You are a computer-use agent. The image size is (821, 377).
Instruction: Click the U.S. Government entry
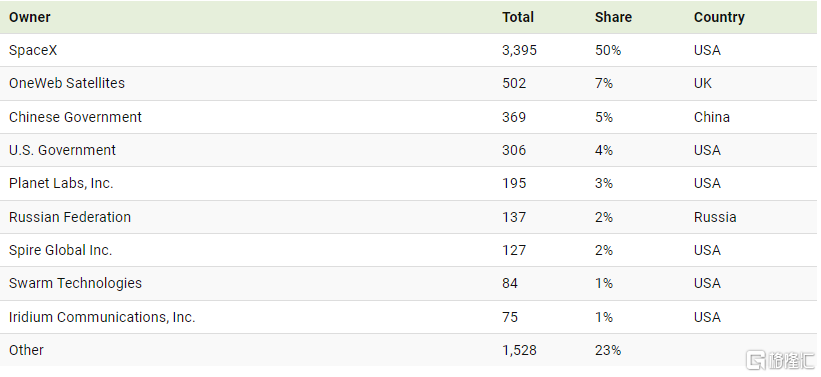pyautogui.click(x=62, y=150)
